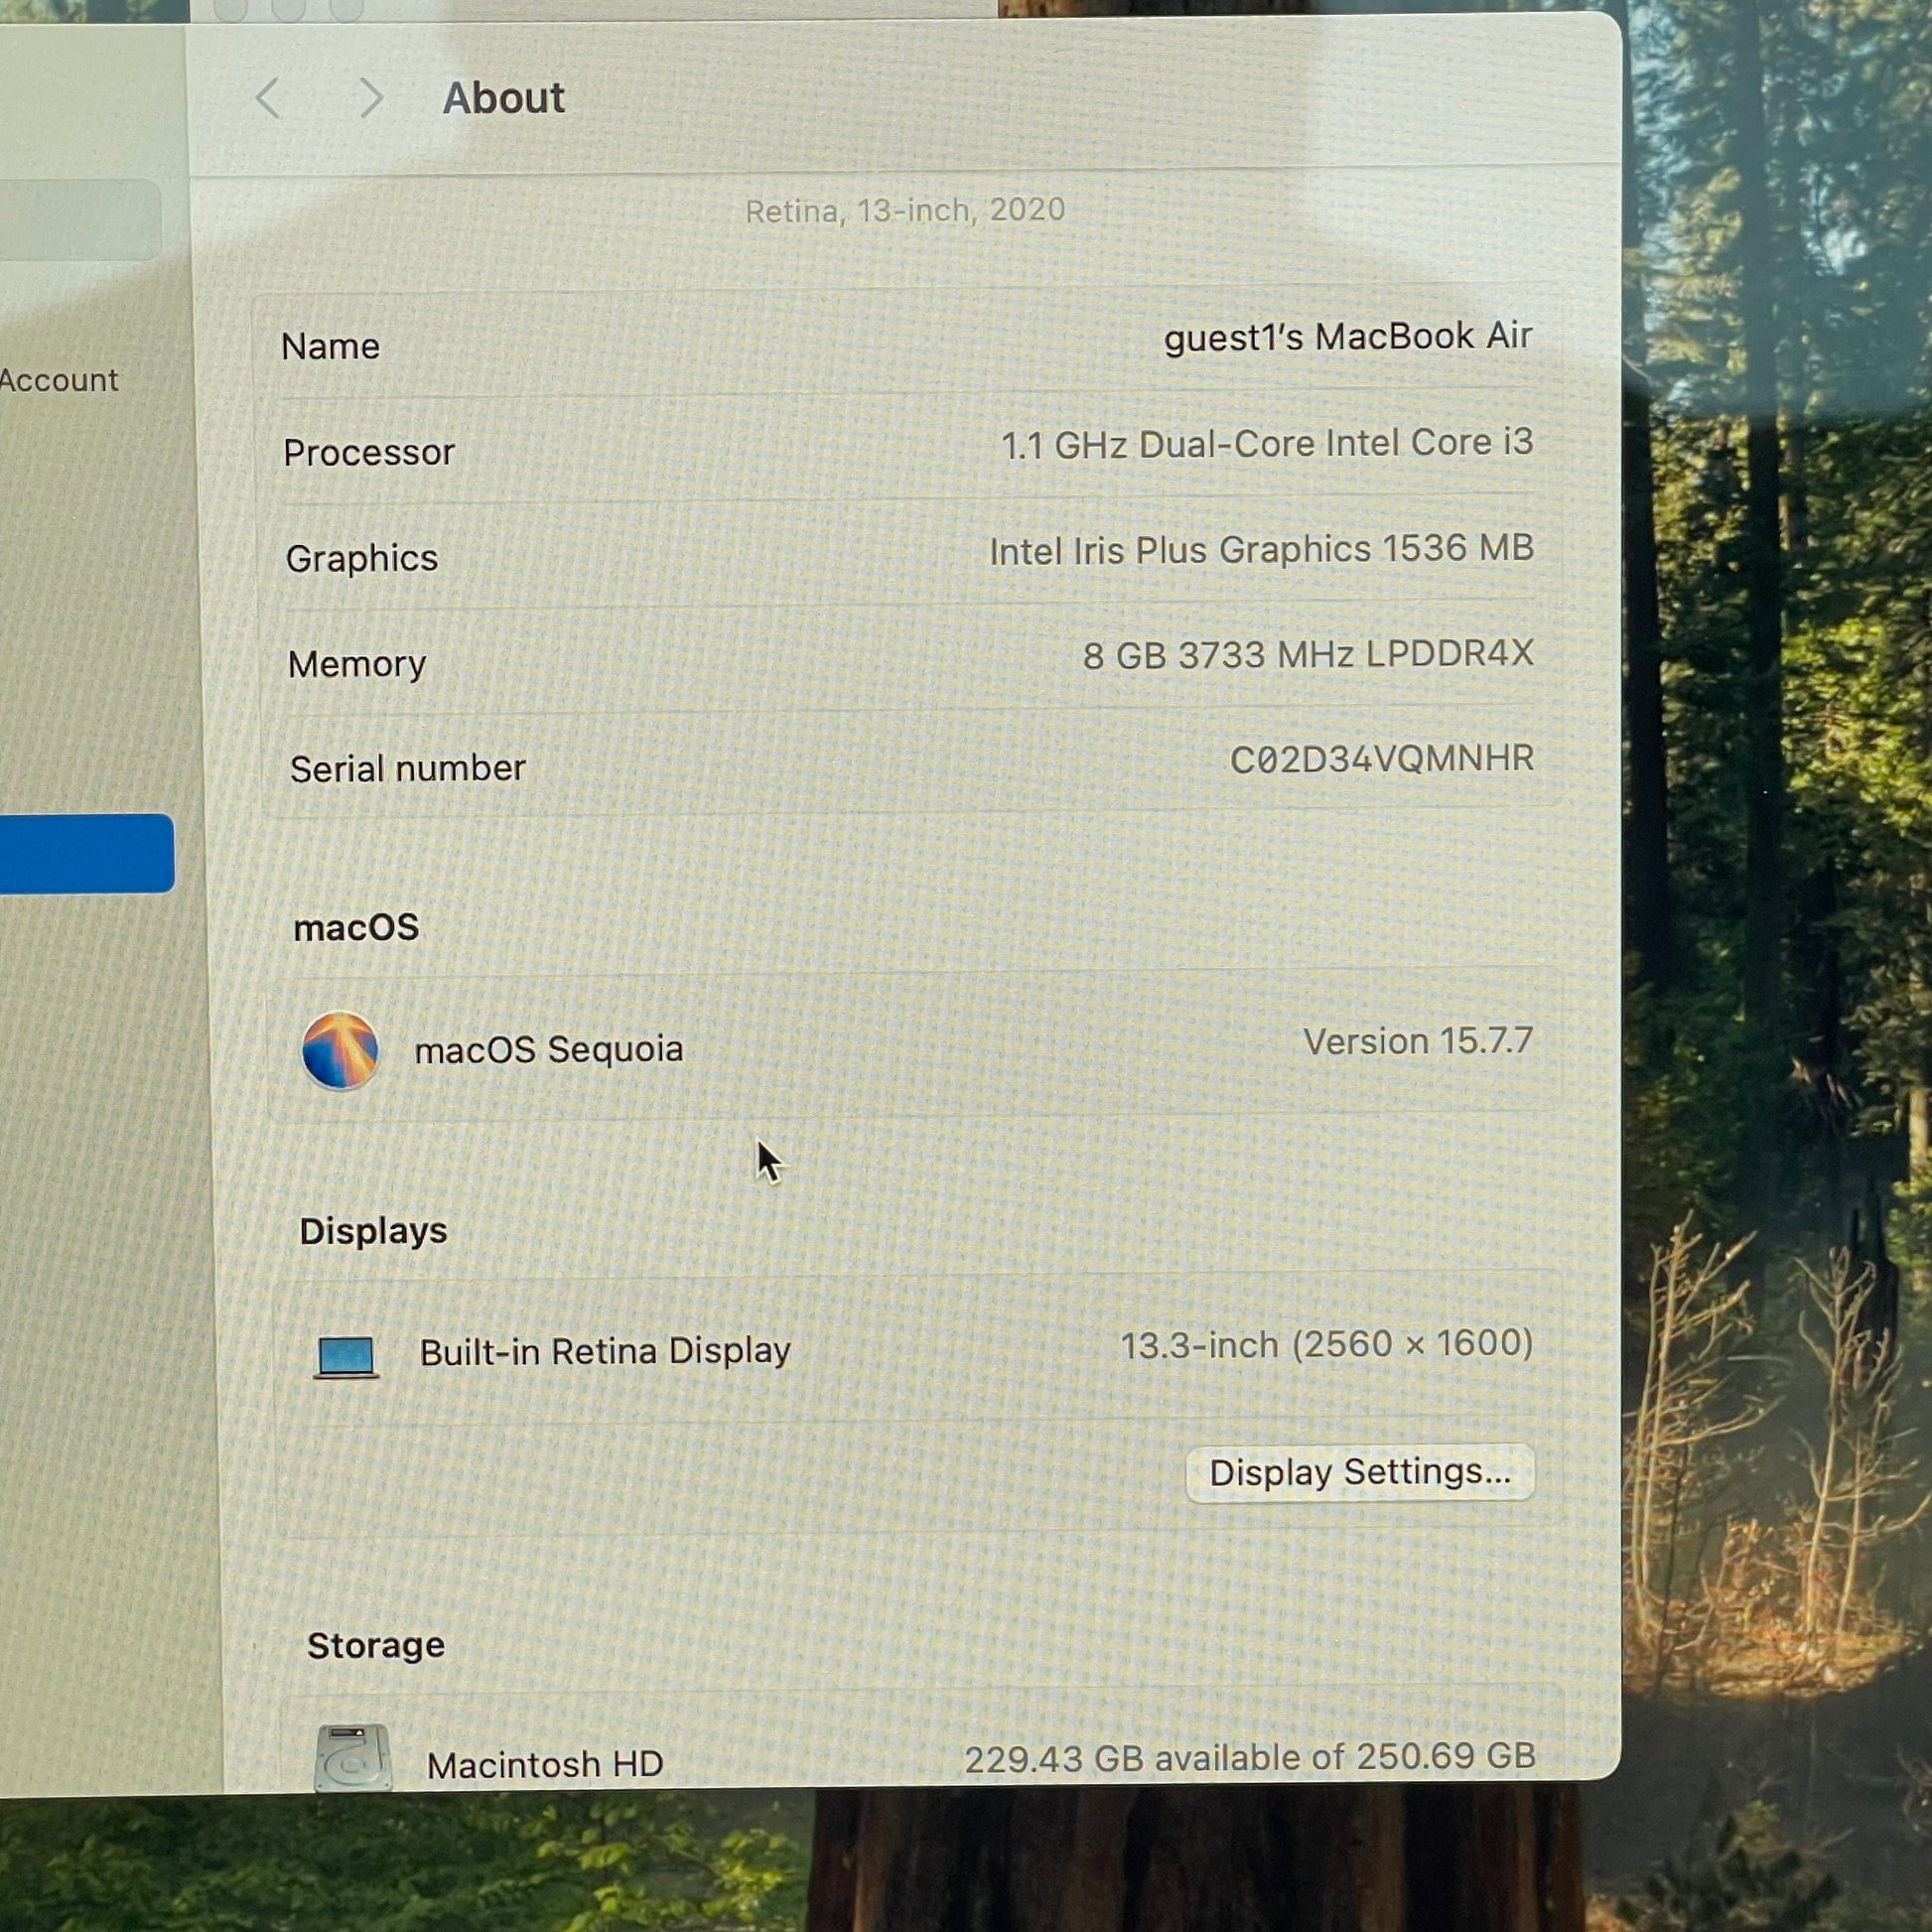Select the highlighted blue sidebar item
1932x1932 pixels.
(86, 853)
